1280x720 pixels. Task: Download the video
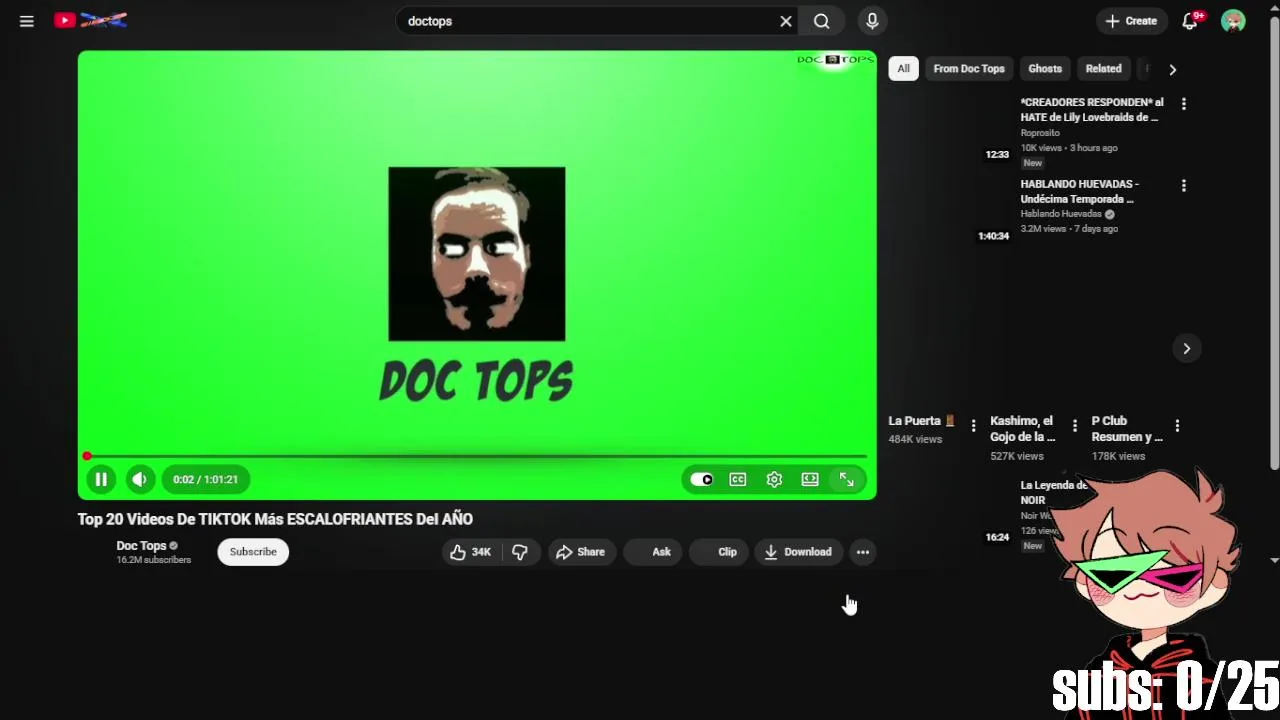coord(798,552)
